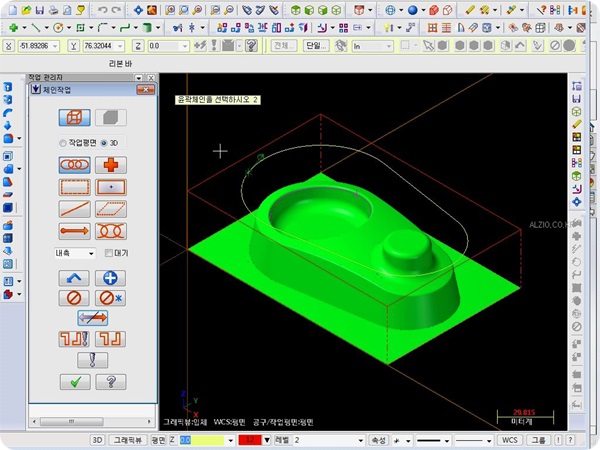
Task: Expand the X coordinate dropdown
Action: pos(55,46)
